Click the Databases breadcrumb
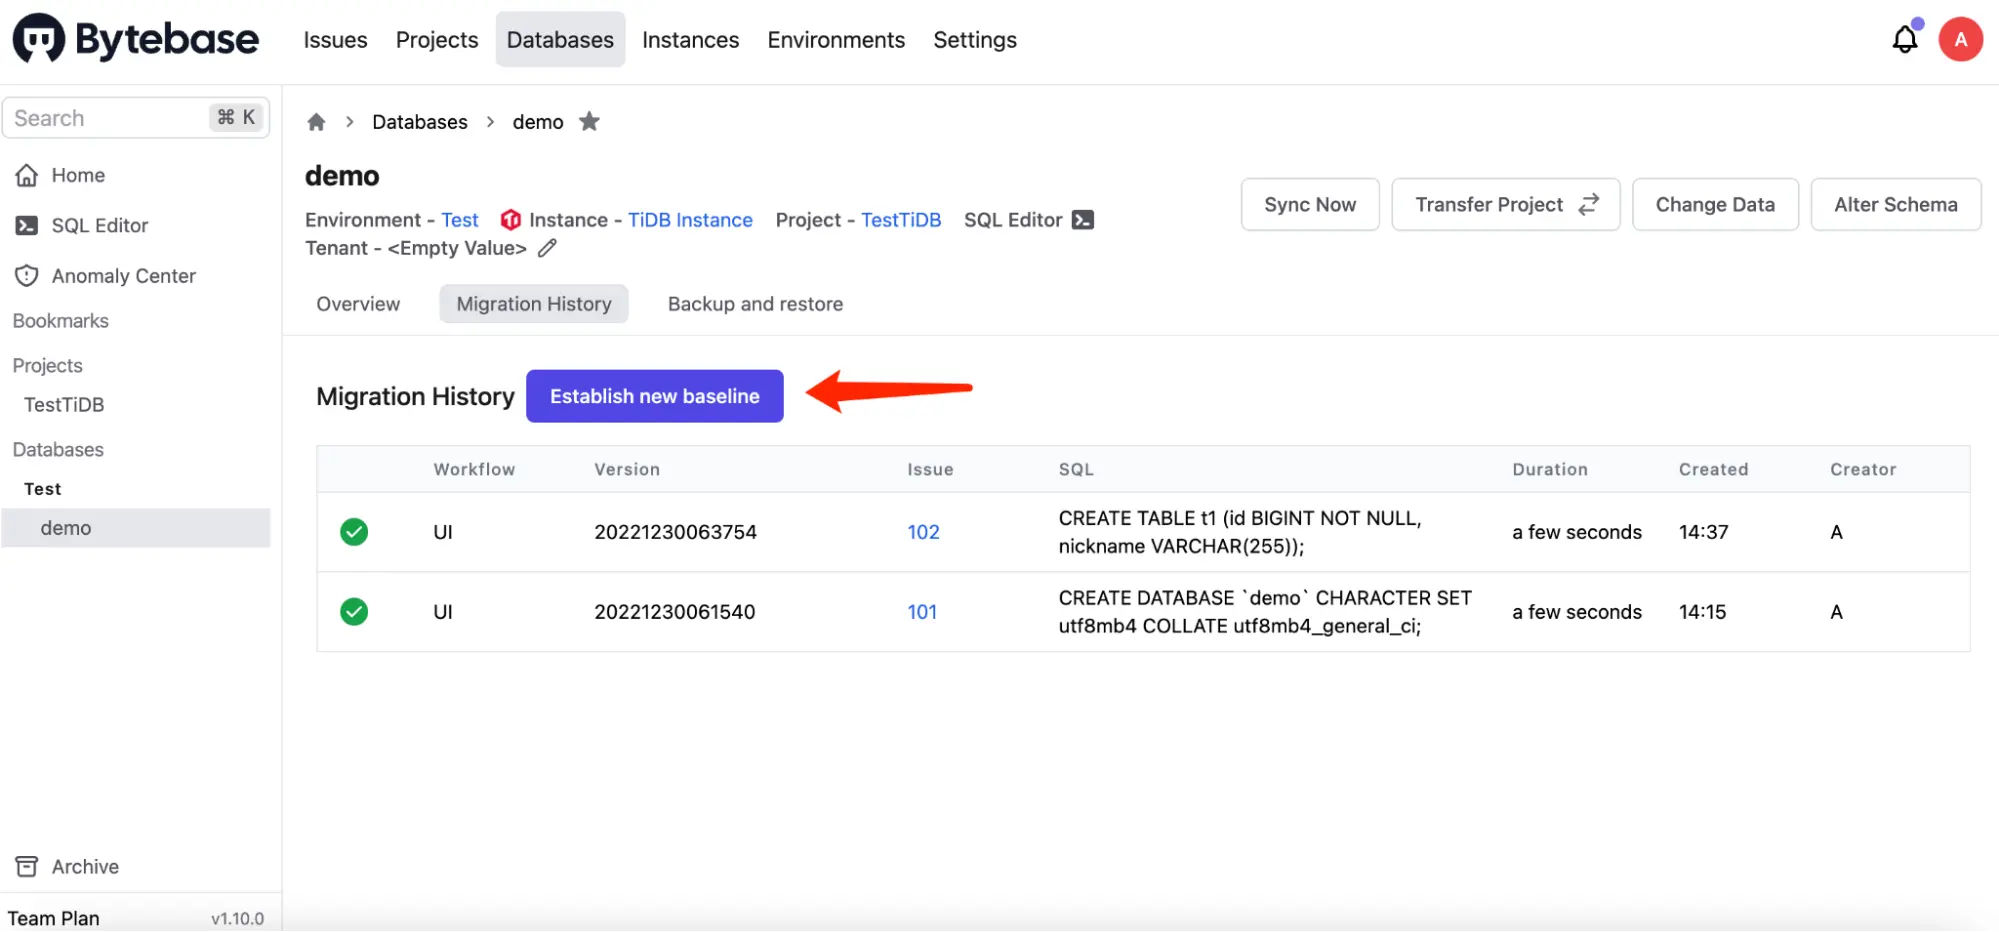Screen dimensions: 1999x932 (x=420, y=122)
